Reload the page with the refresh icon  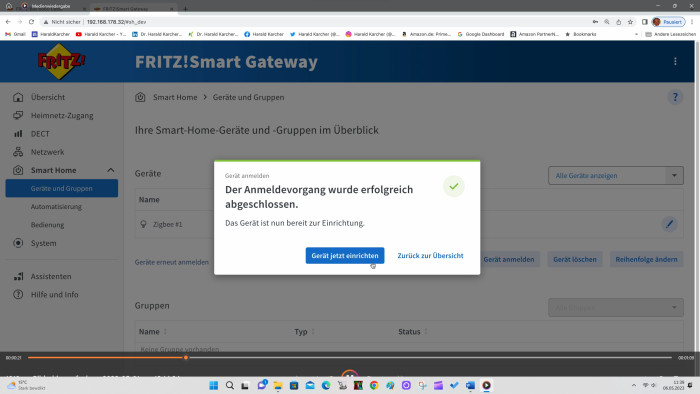click(31, 21)
